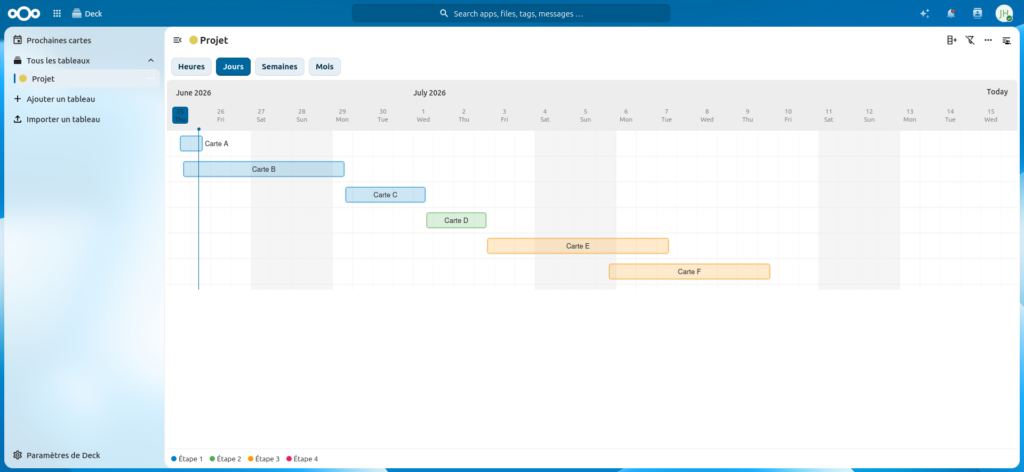Click the 13 Mon date header

(x=910, y=115)
